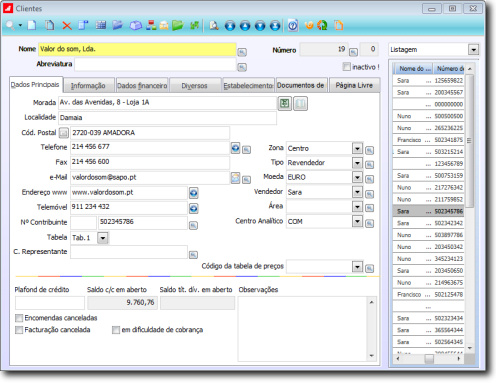The width and height of the screenshot is (496, 383).
Task: Click in the Observações text area
Action: 303,329
